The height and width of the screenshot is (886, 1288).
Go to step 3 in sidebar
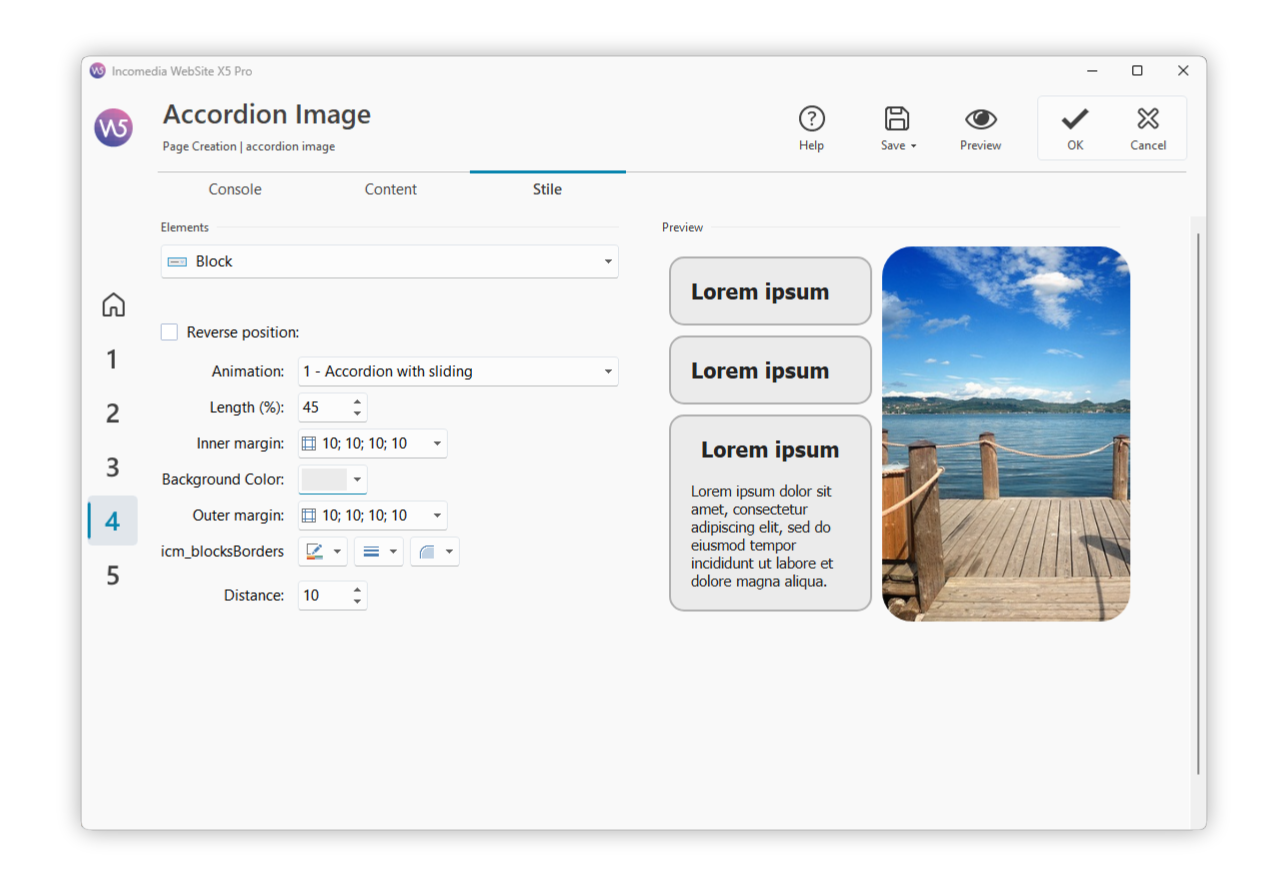(x=113, y=467)
